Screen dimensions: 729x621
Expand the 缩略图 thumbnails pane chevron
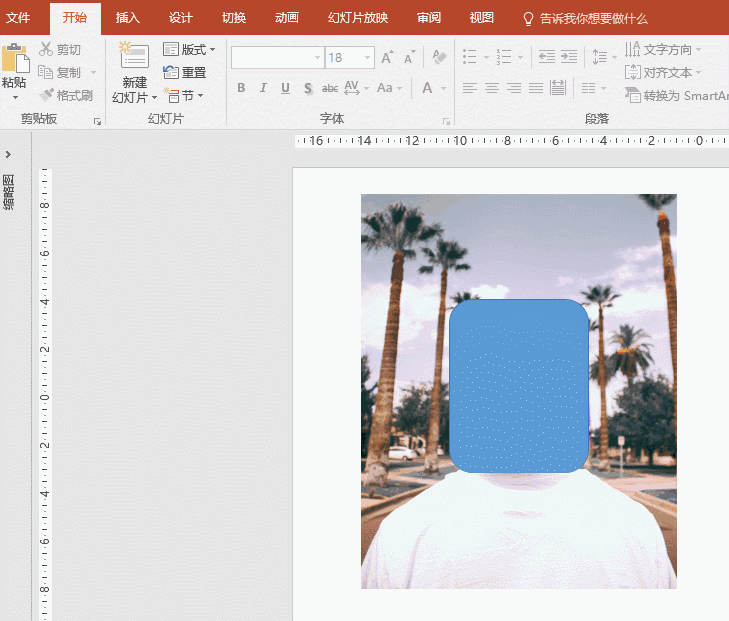coord(8,154)
